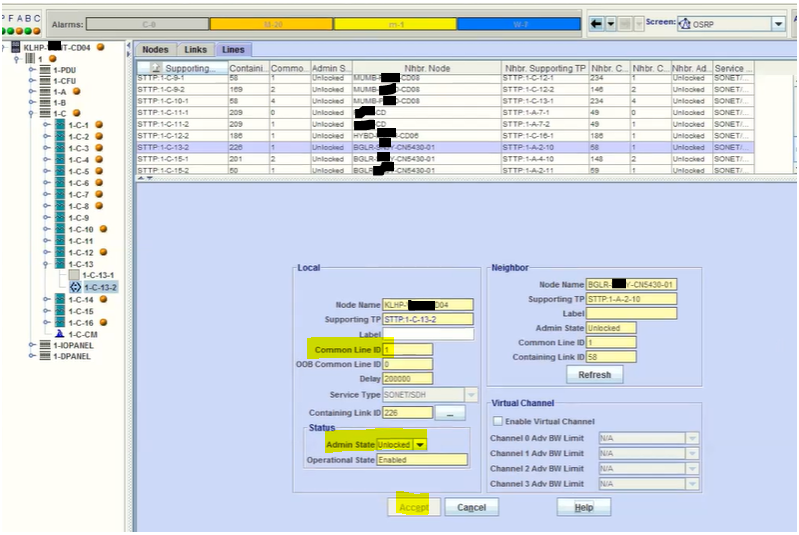Click the Accept button
The height and width of the screenshot is (535, 799).
tap(414, 507)
